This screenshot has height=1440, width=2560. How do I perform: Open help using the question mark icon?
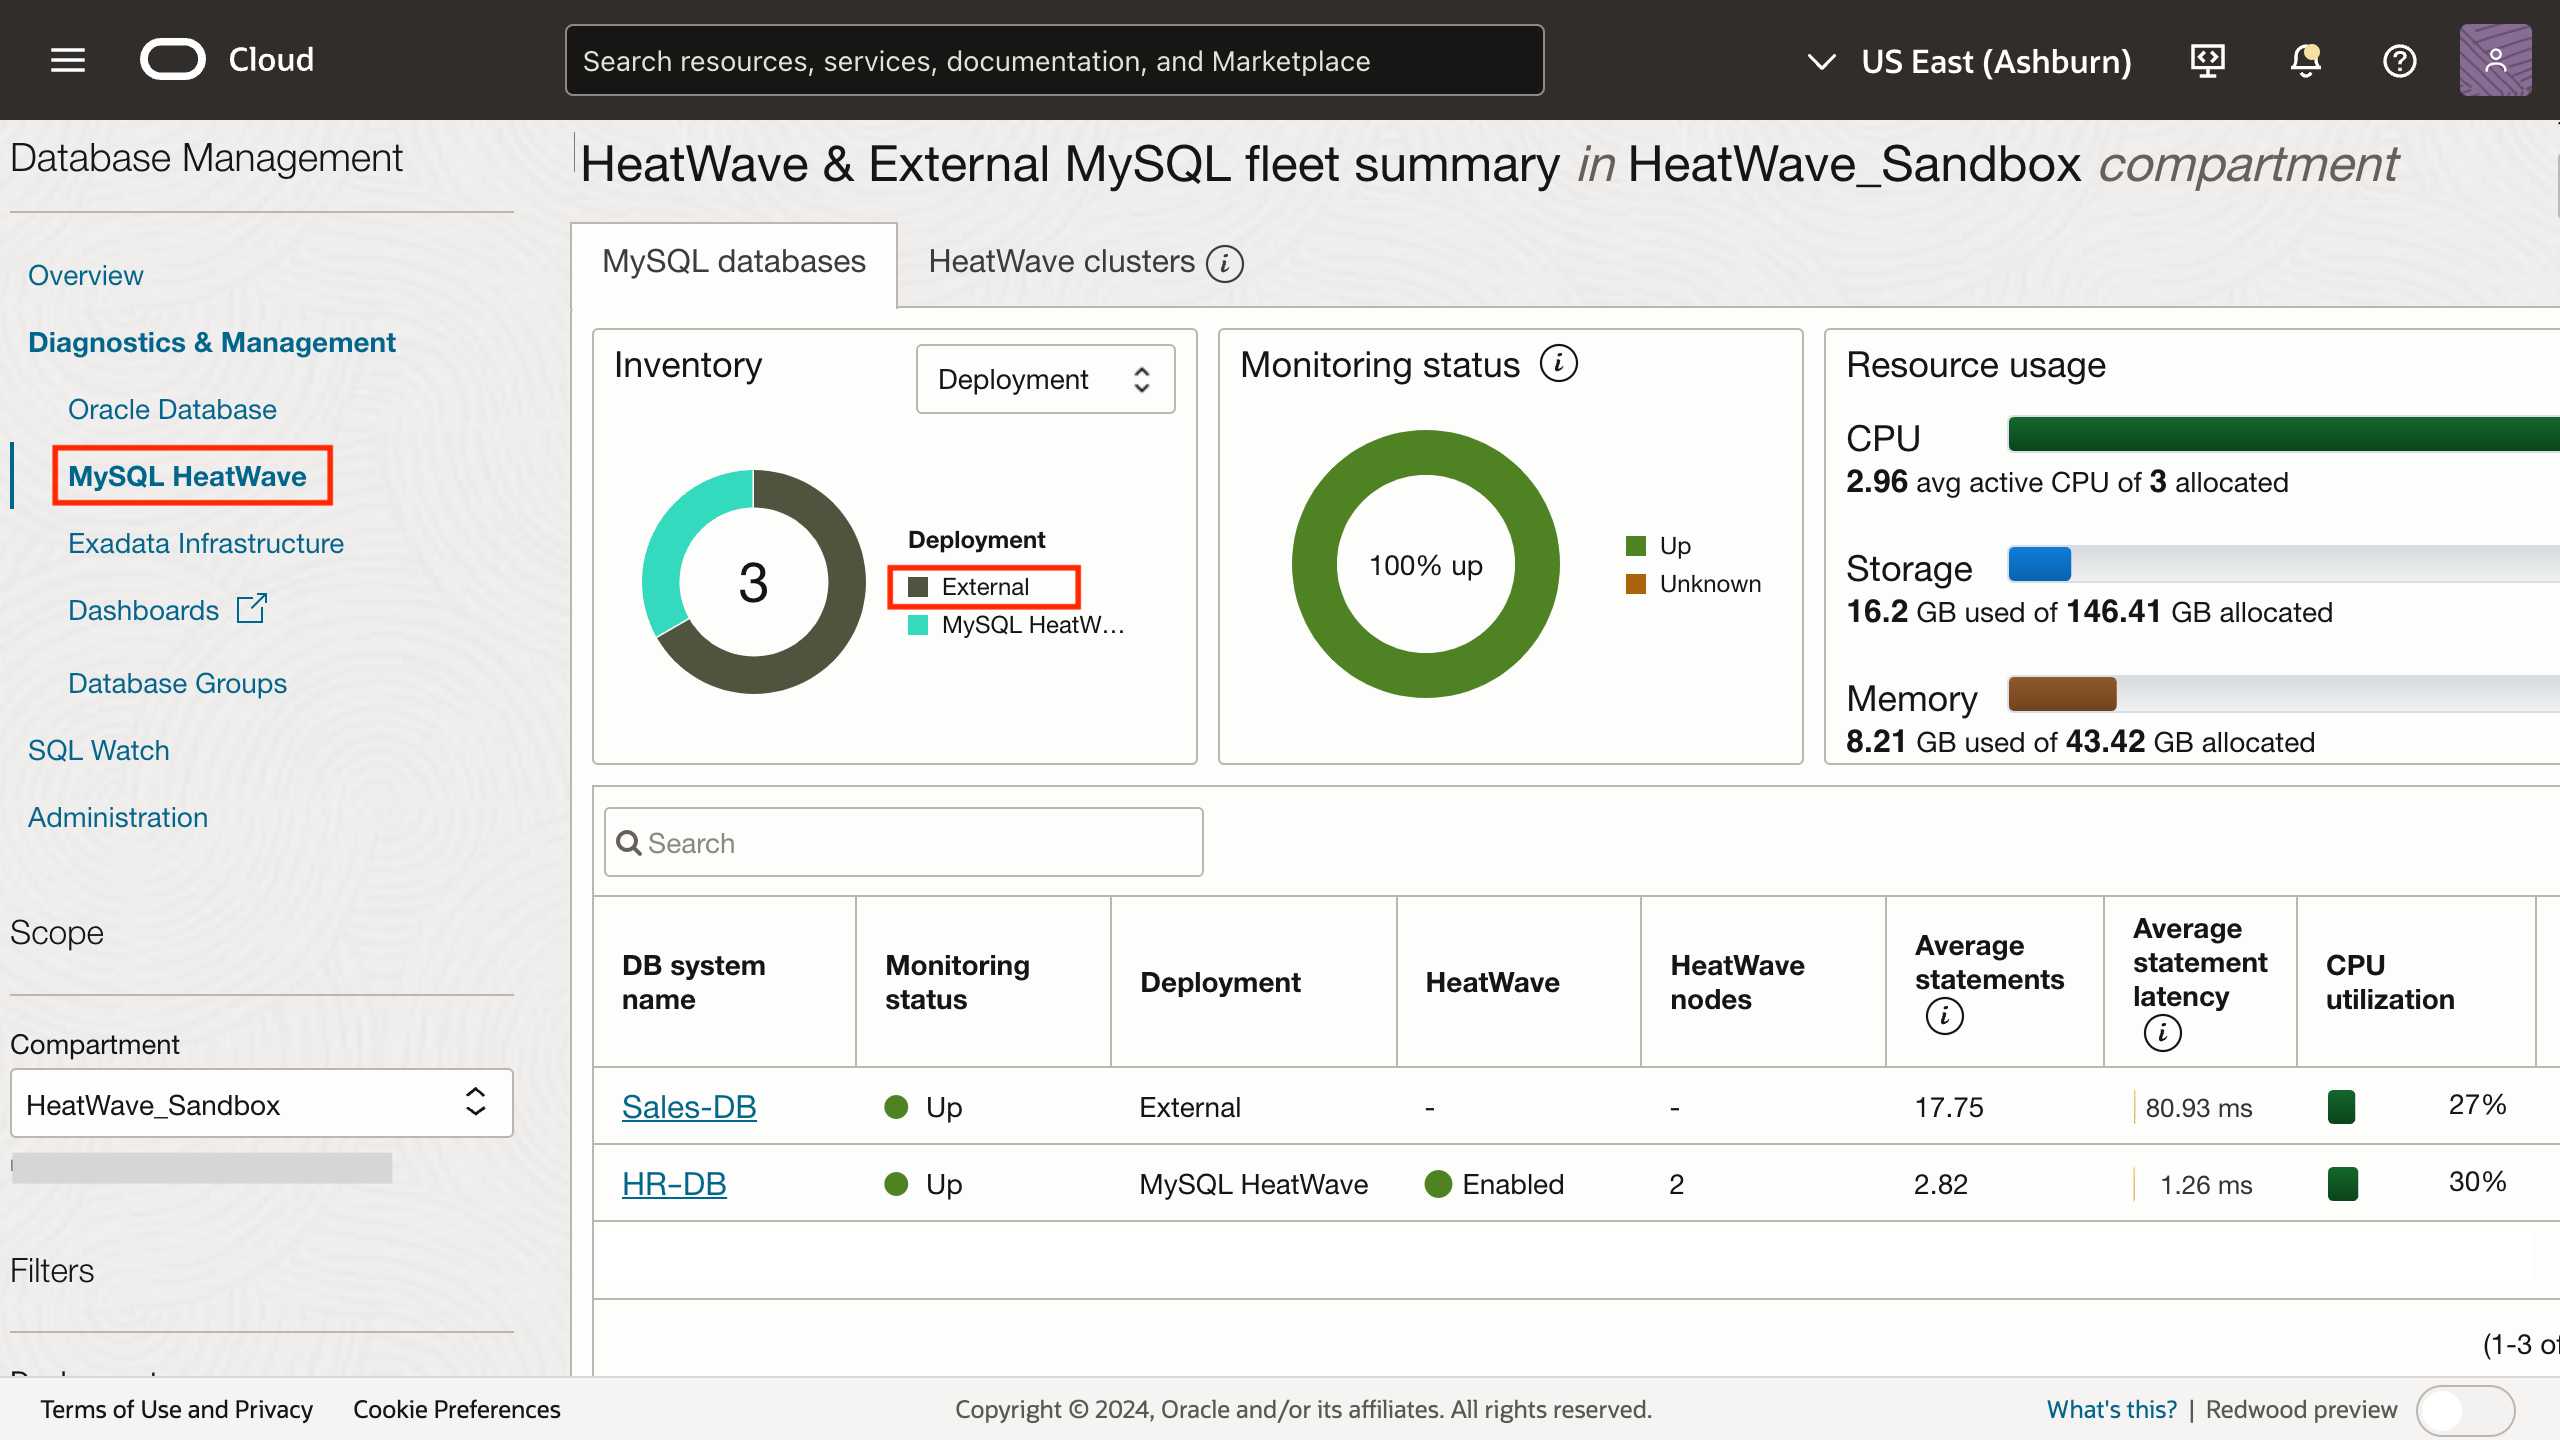point(2400,61)
